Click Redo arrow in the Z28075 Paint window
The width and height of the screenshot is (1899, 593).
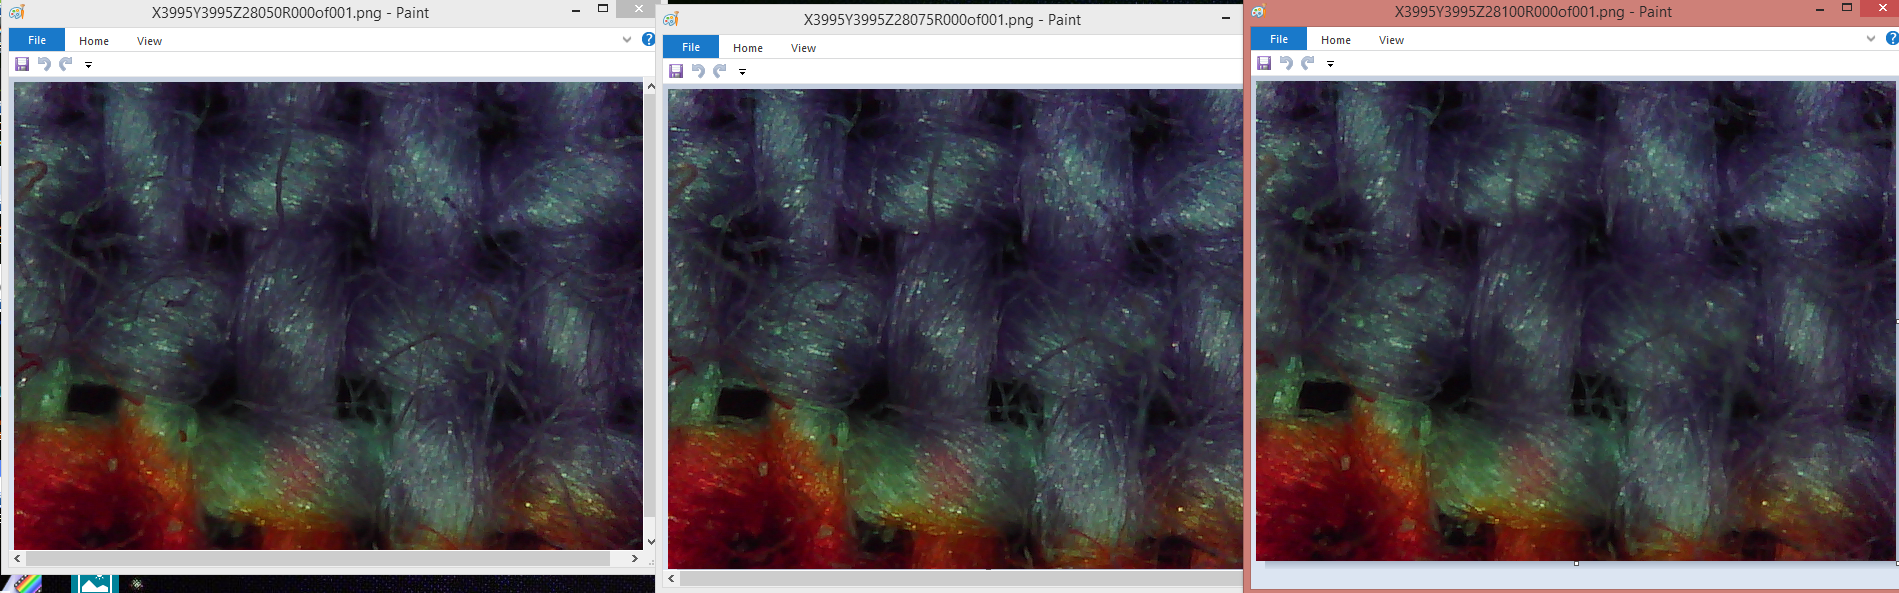720,71
